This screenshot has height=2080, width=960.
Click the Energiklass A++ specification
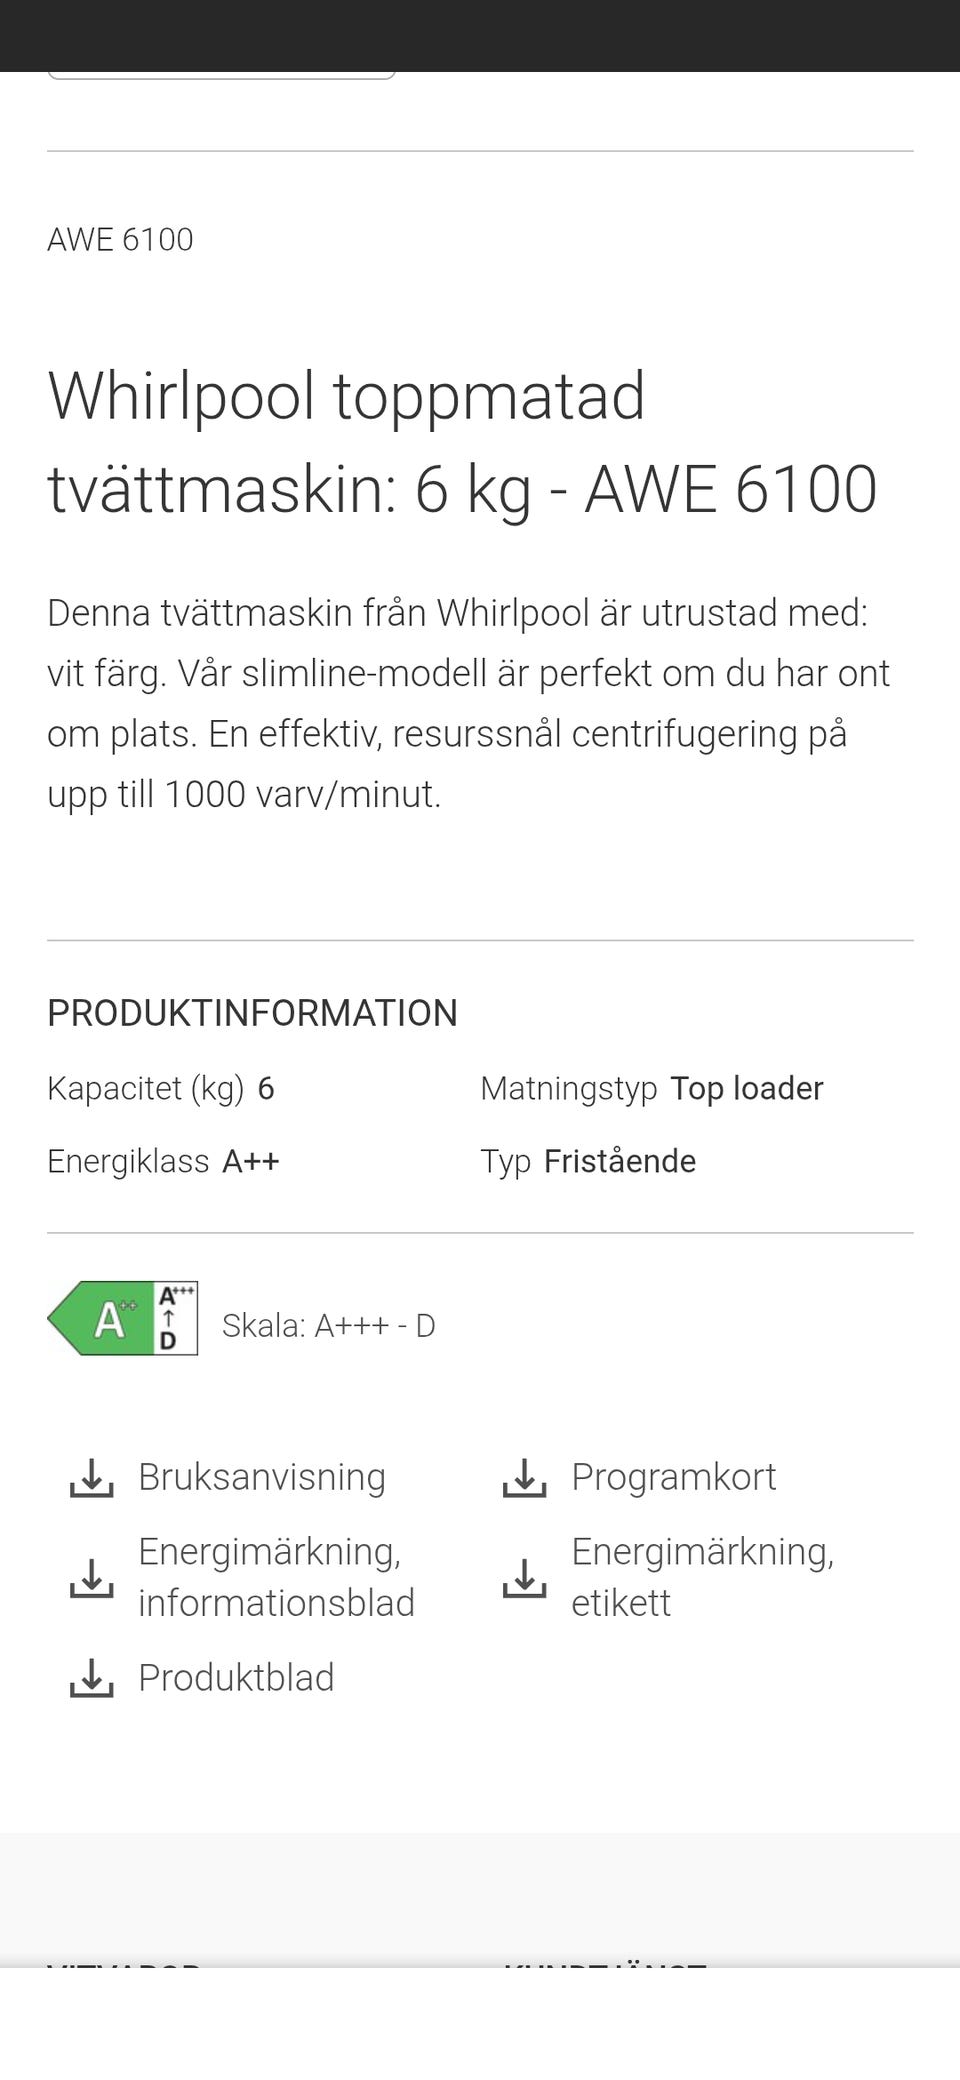[x=163, y=1161]
